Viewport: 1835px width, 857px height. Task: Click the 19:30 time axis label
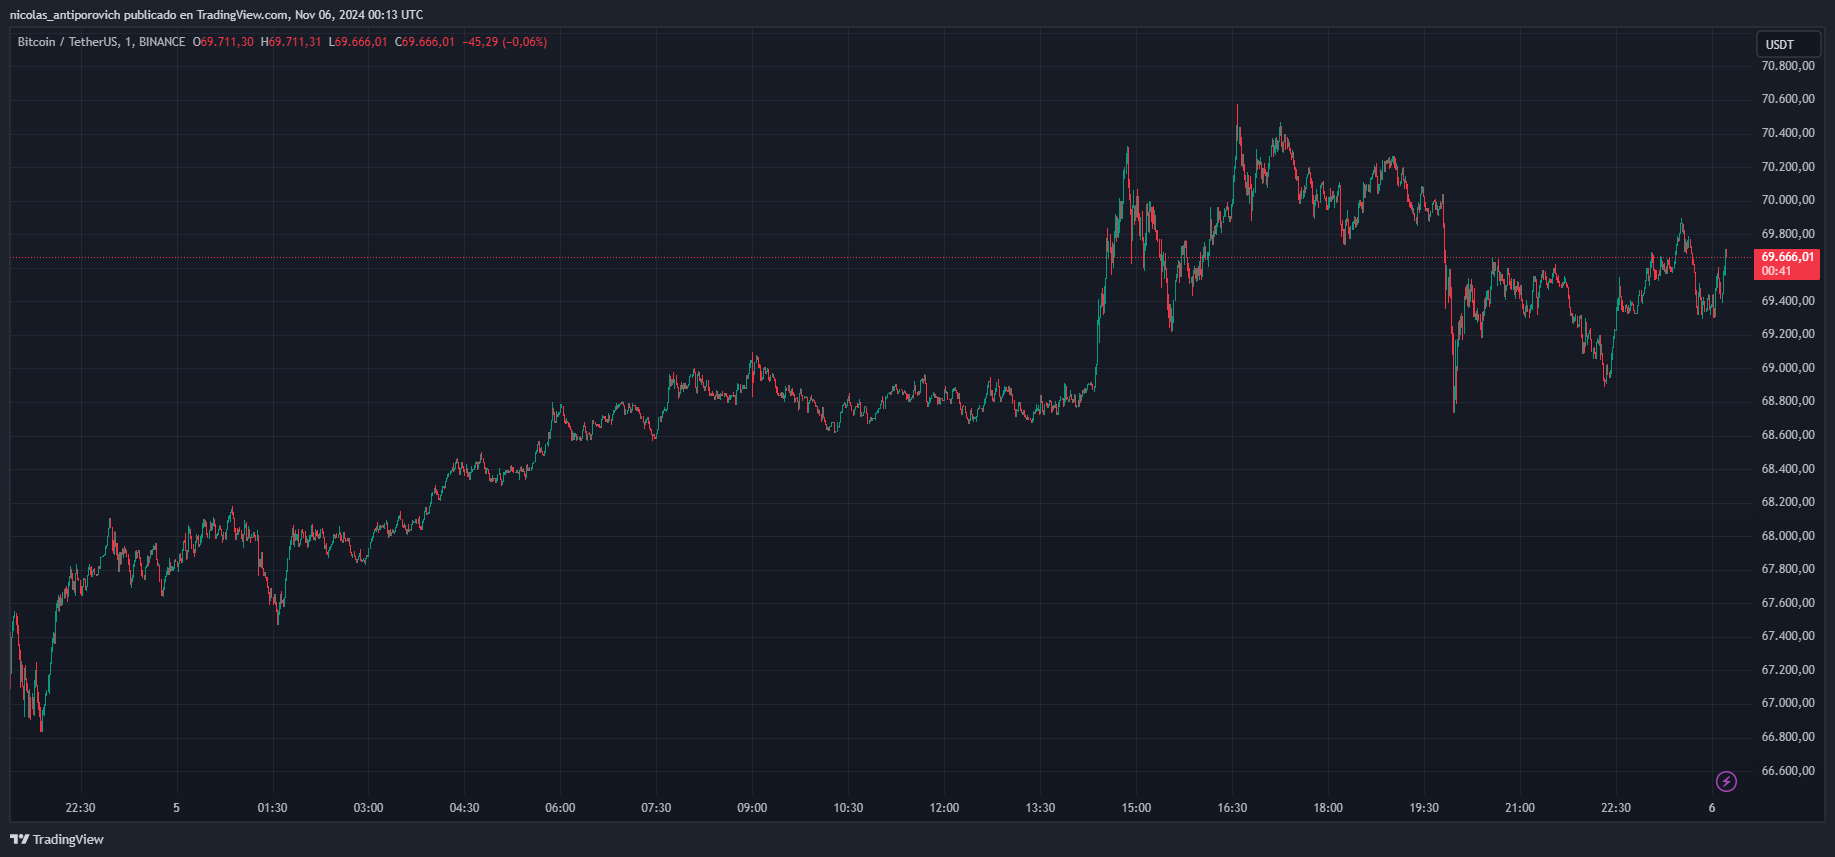point(1424,808)
